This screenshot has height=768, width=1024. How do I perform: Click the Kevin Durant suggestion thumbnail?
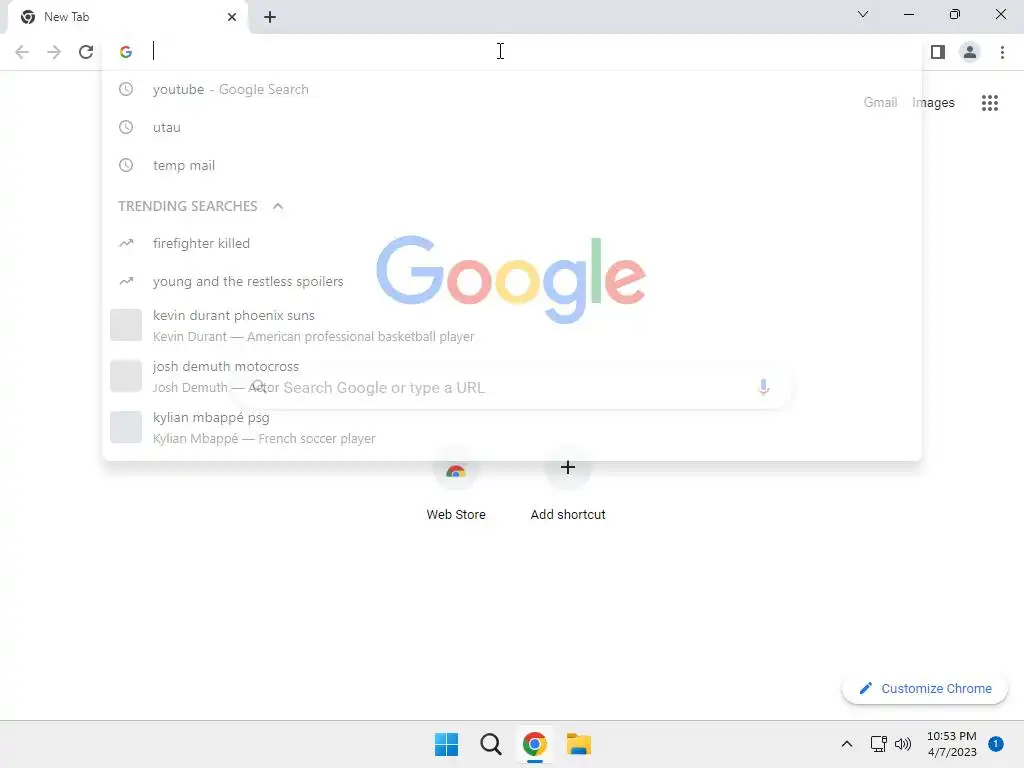tap(126, 325)
